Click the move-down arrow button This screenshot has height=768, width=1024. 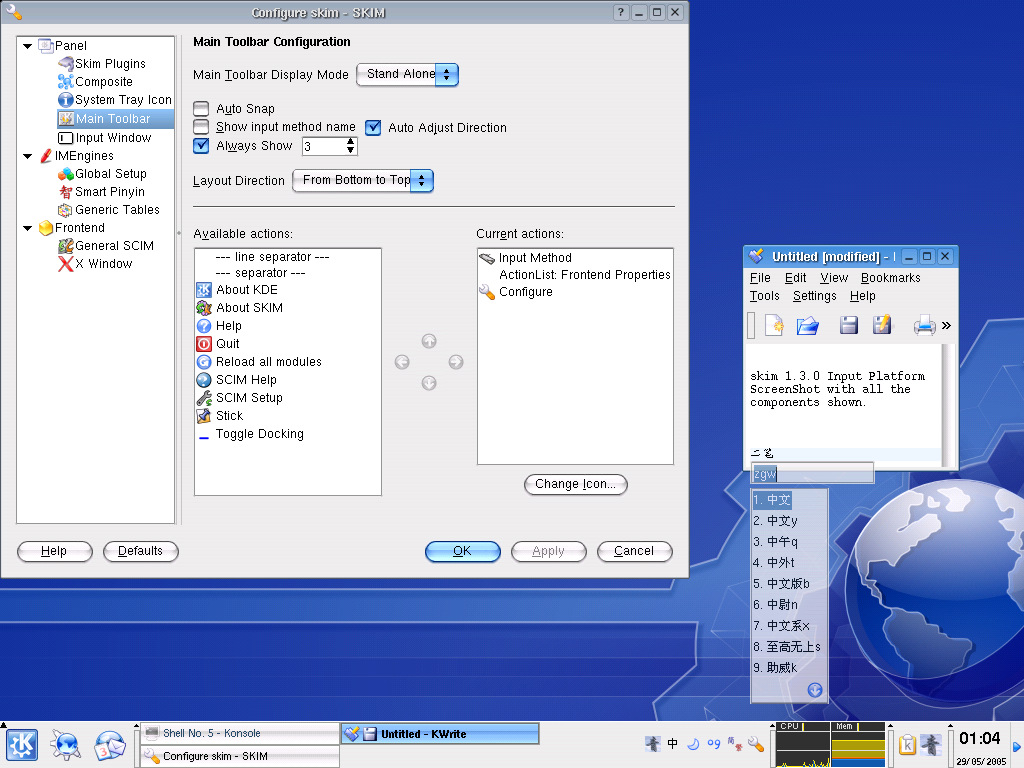click(429, 383)
